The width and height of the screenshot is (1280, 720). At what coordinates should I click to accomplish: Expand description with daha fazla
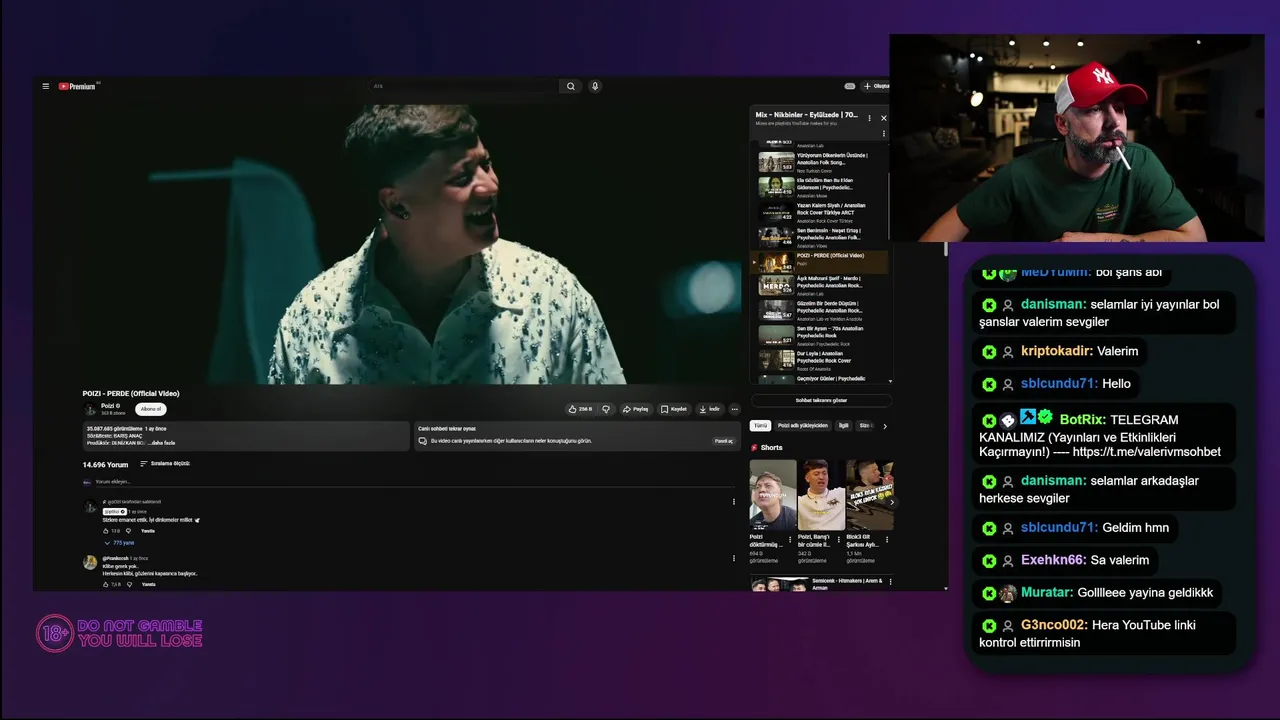pyautogui.click(x=163, y=443)
